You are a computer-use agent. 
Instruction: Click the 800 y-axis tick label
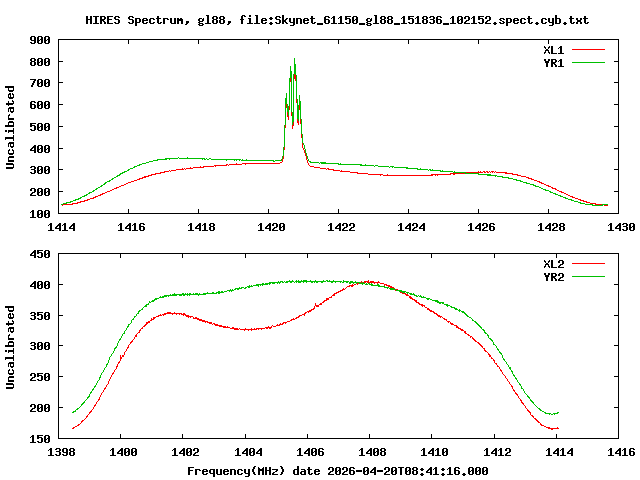click(x=40, y=62)
